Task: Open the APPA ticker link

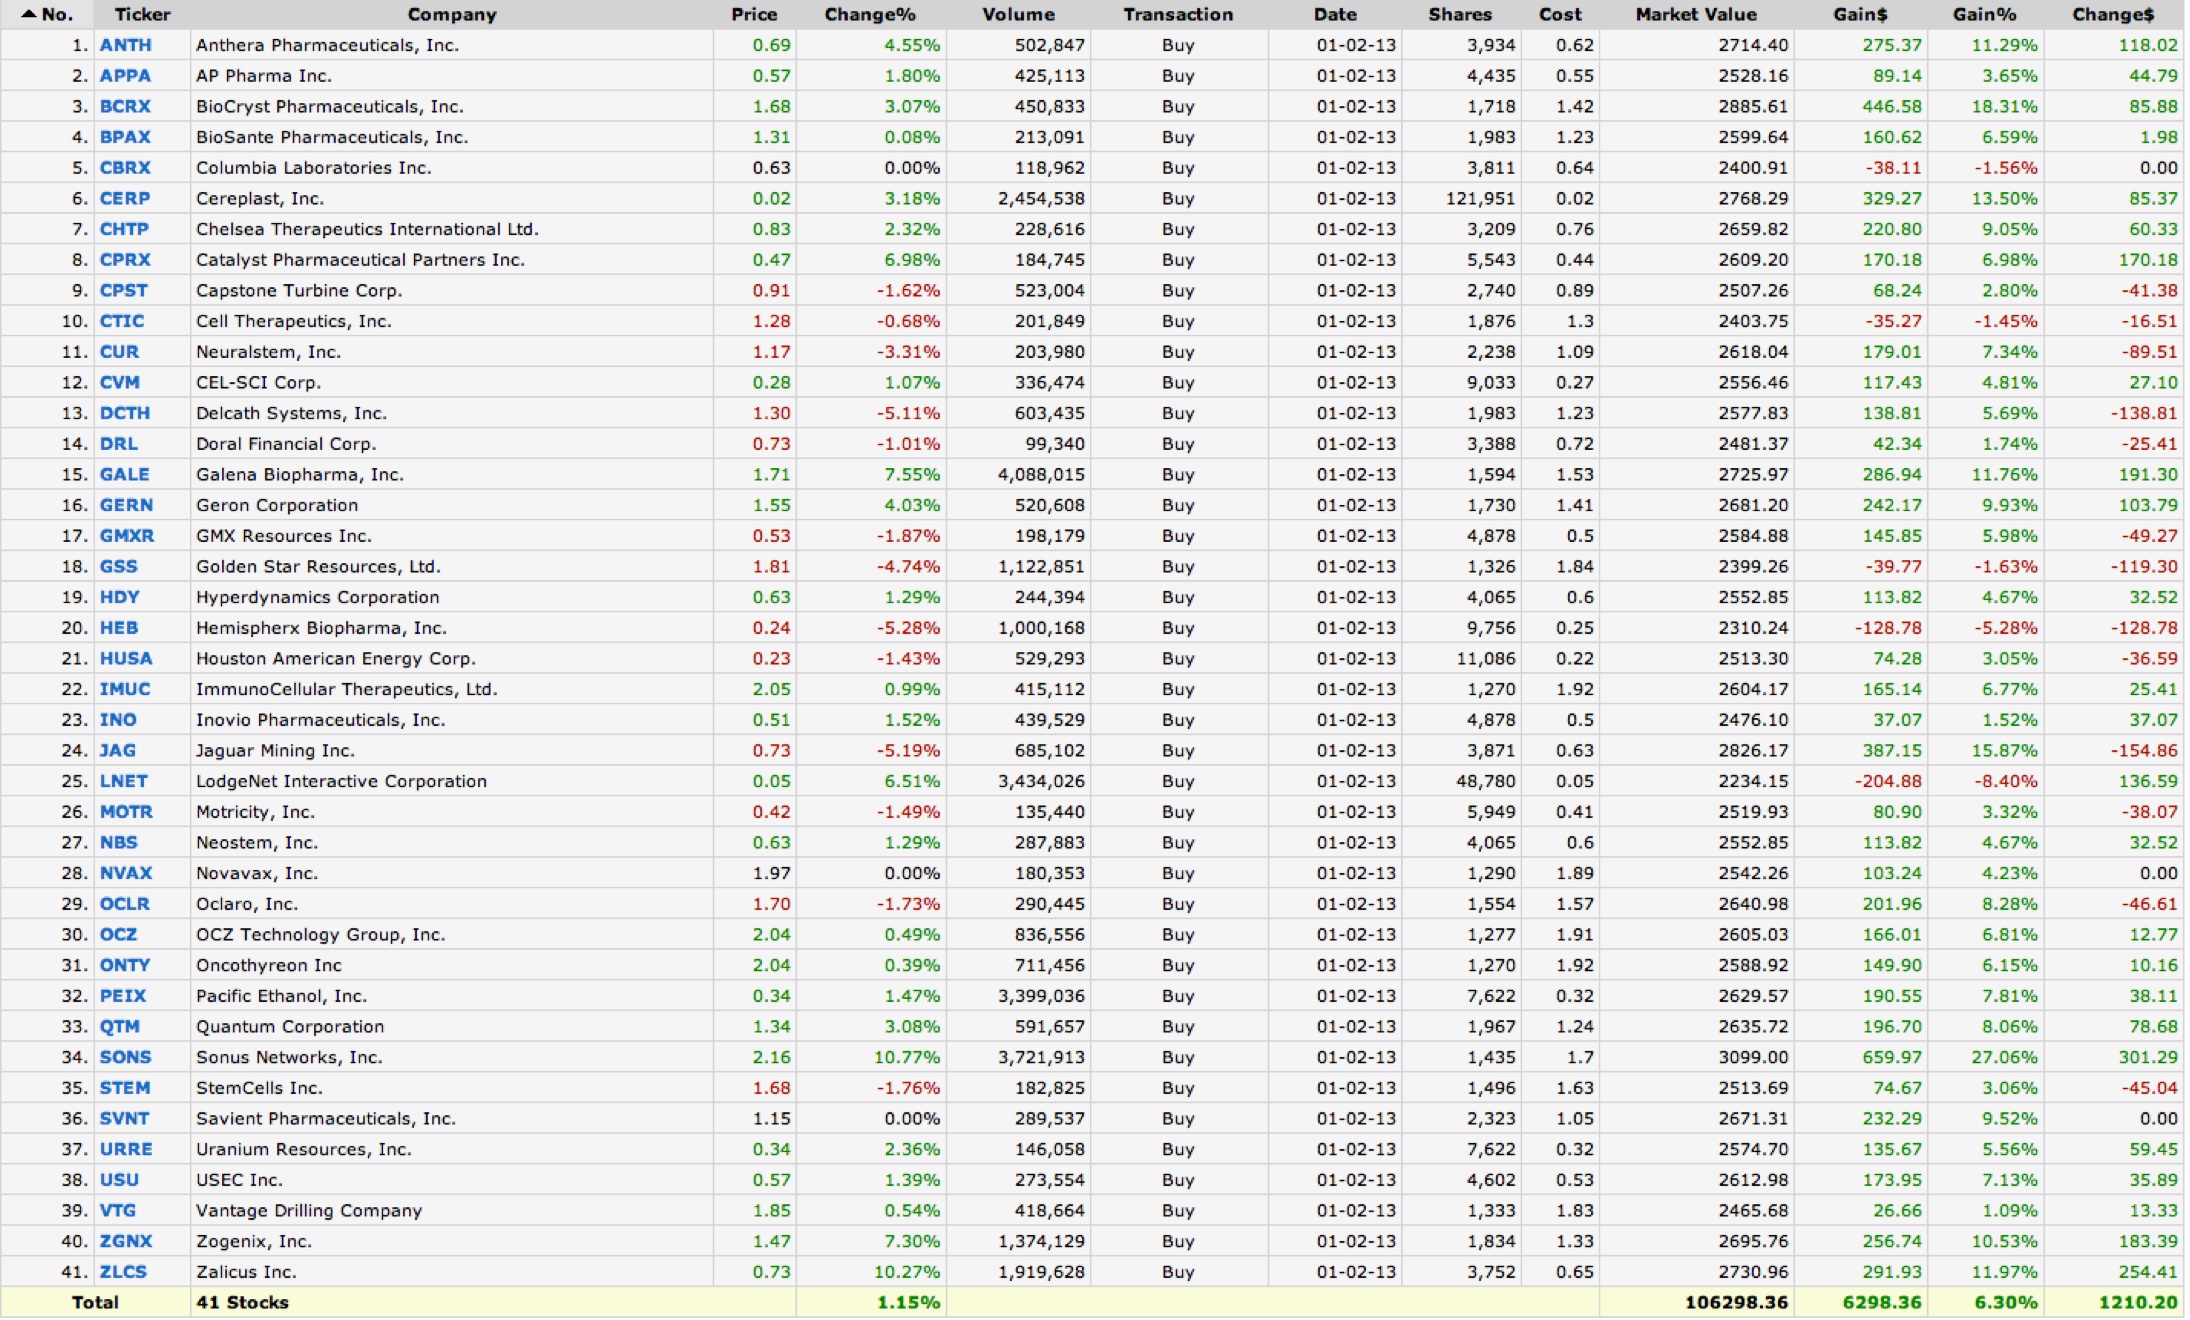Action: point(125,76)
